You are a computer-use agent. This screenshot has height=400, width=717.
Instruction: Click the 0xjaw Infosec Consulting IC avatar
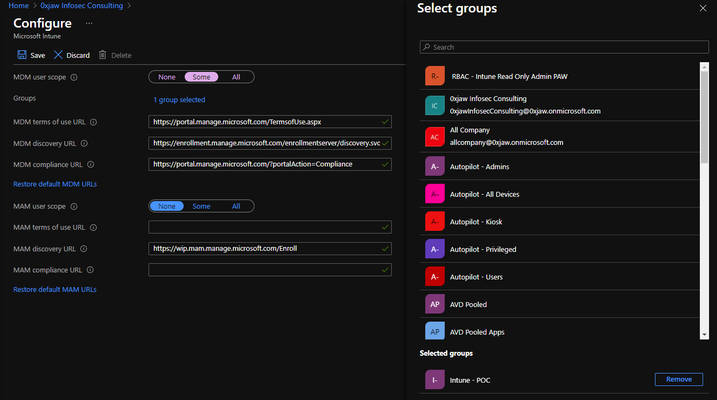434,105
